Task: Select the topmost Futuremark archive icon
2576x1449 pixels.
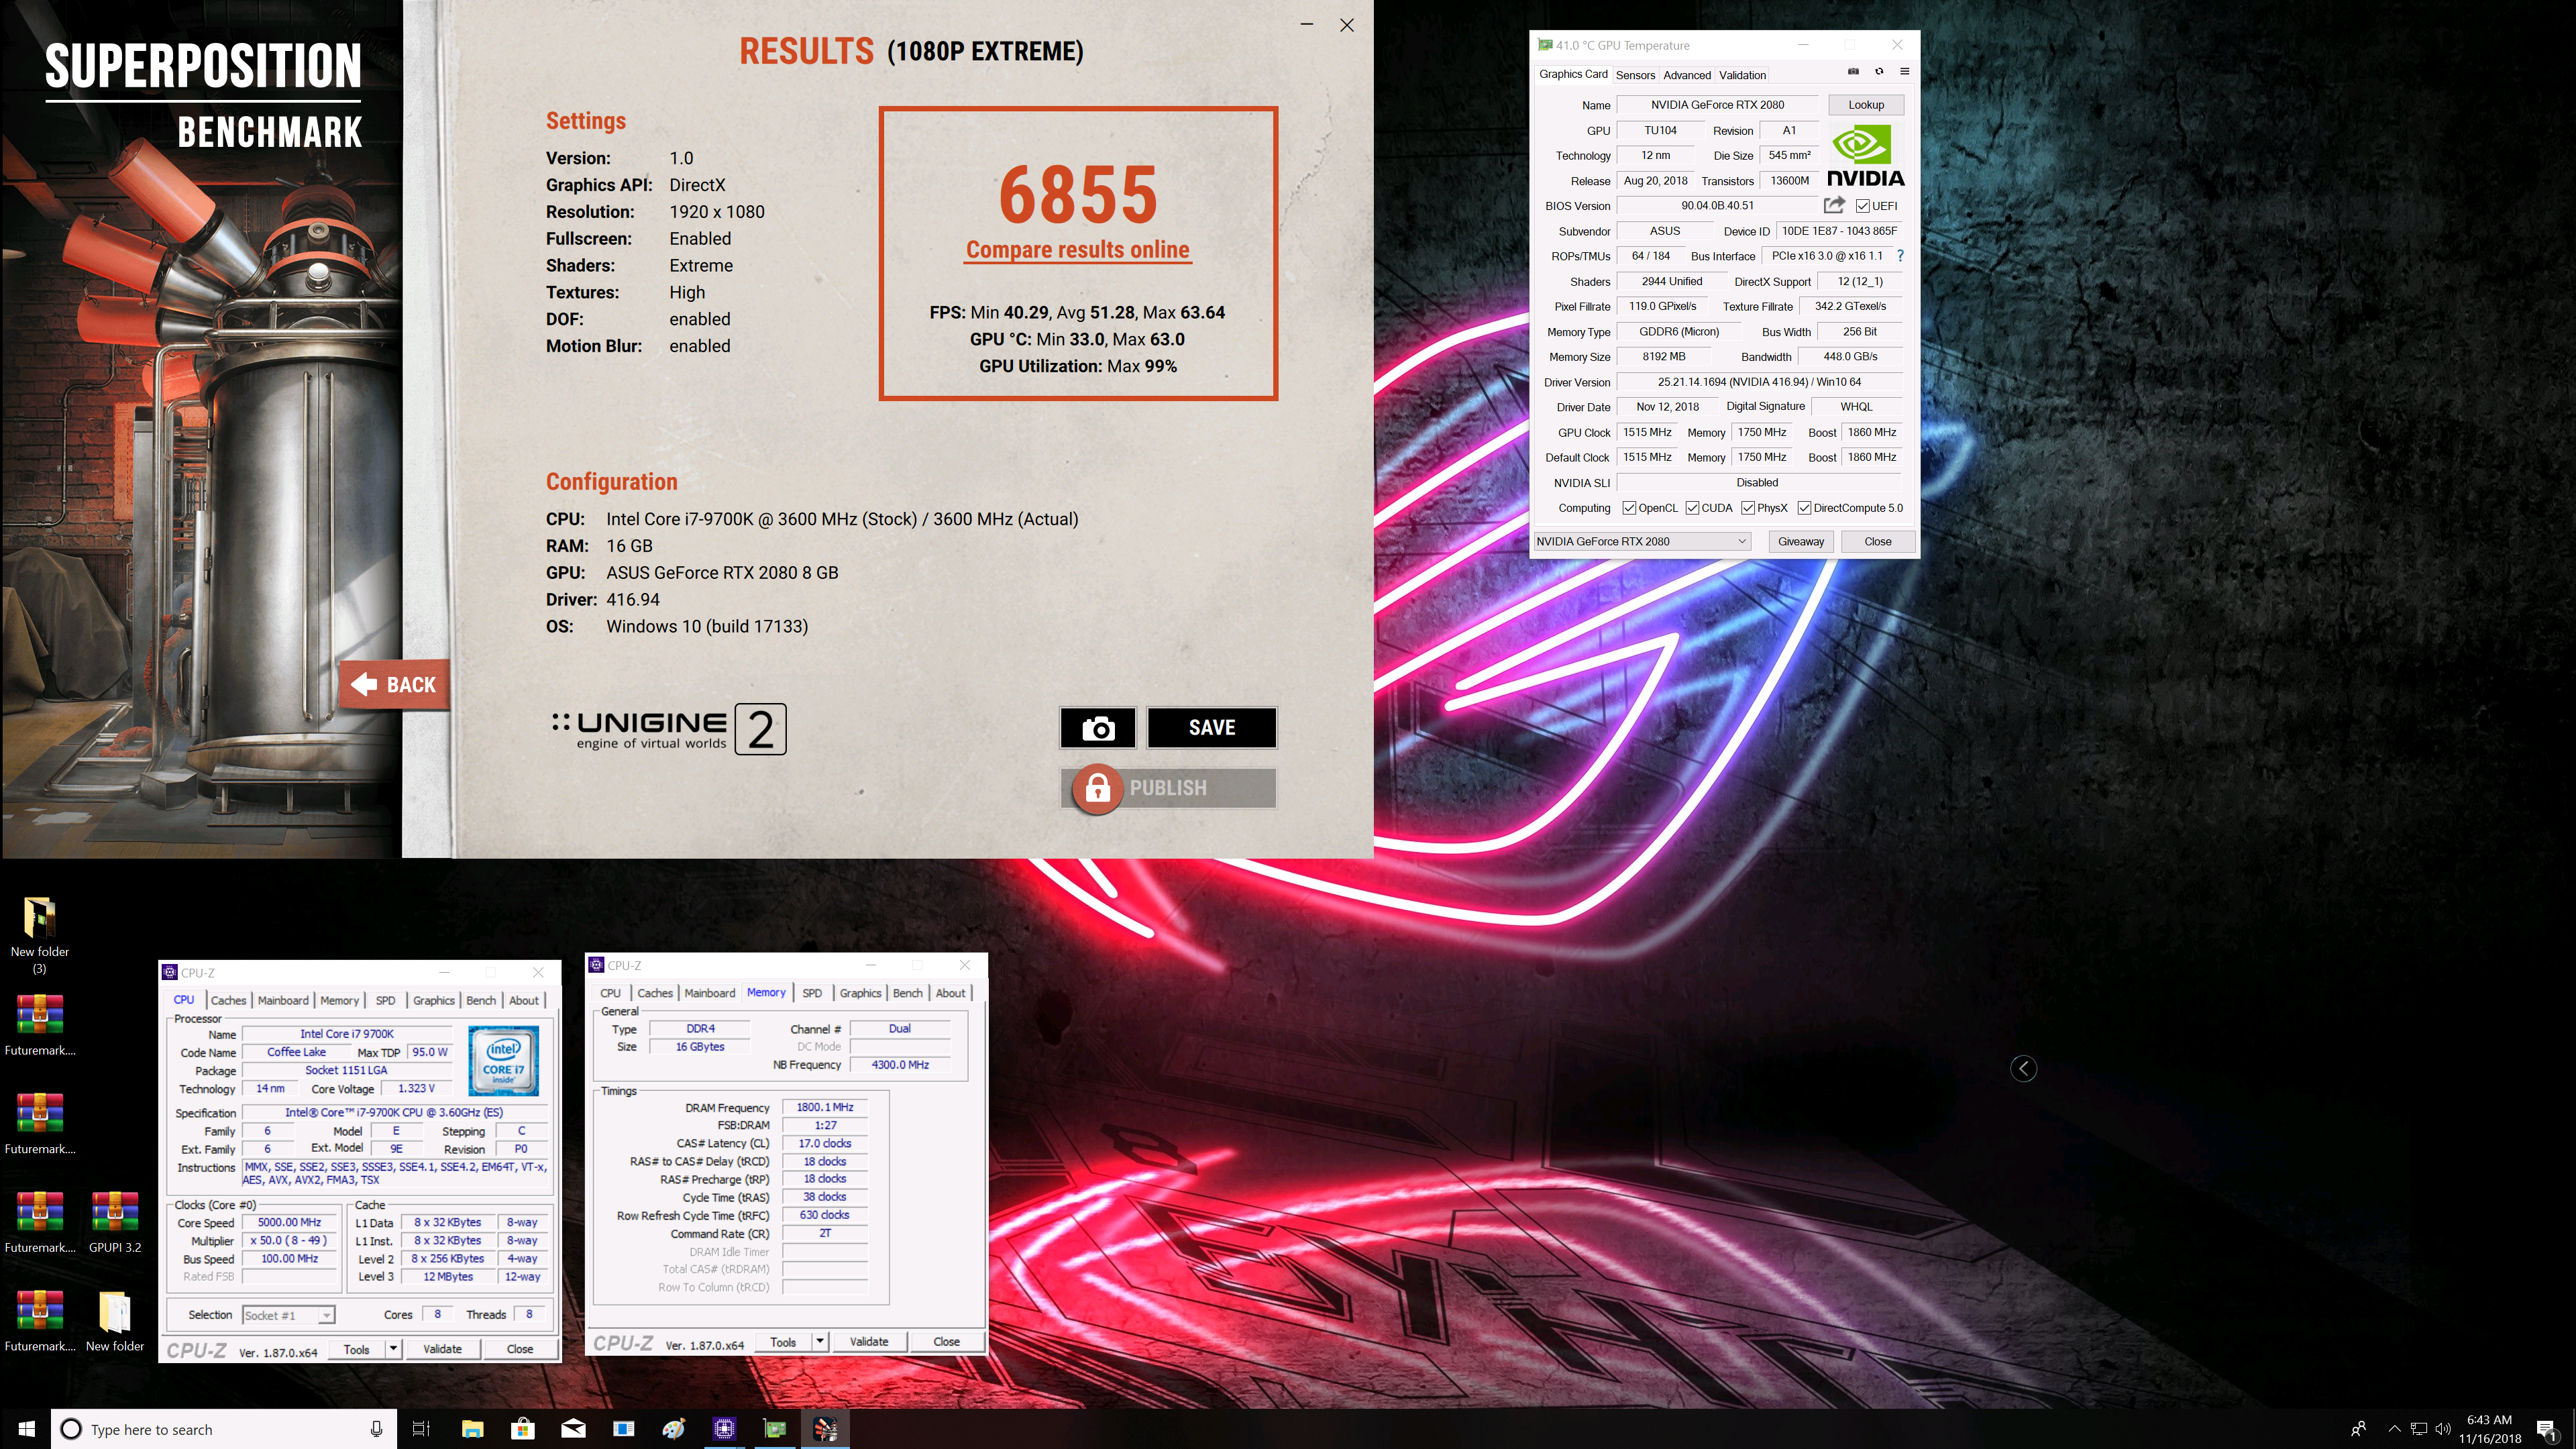Action: (x=39, y=1025)
